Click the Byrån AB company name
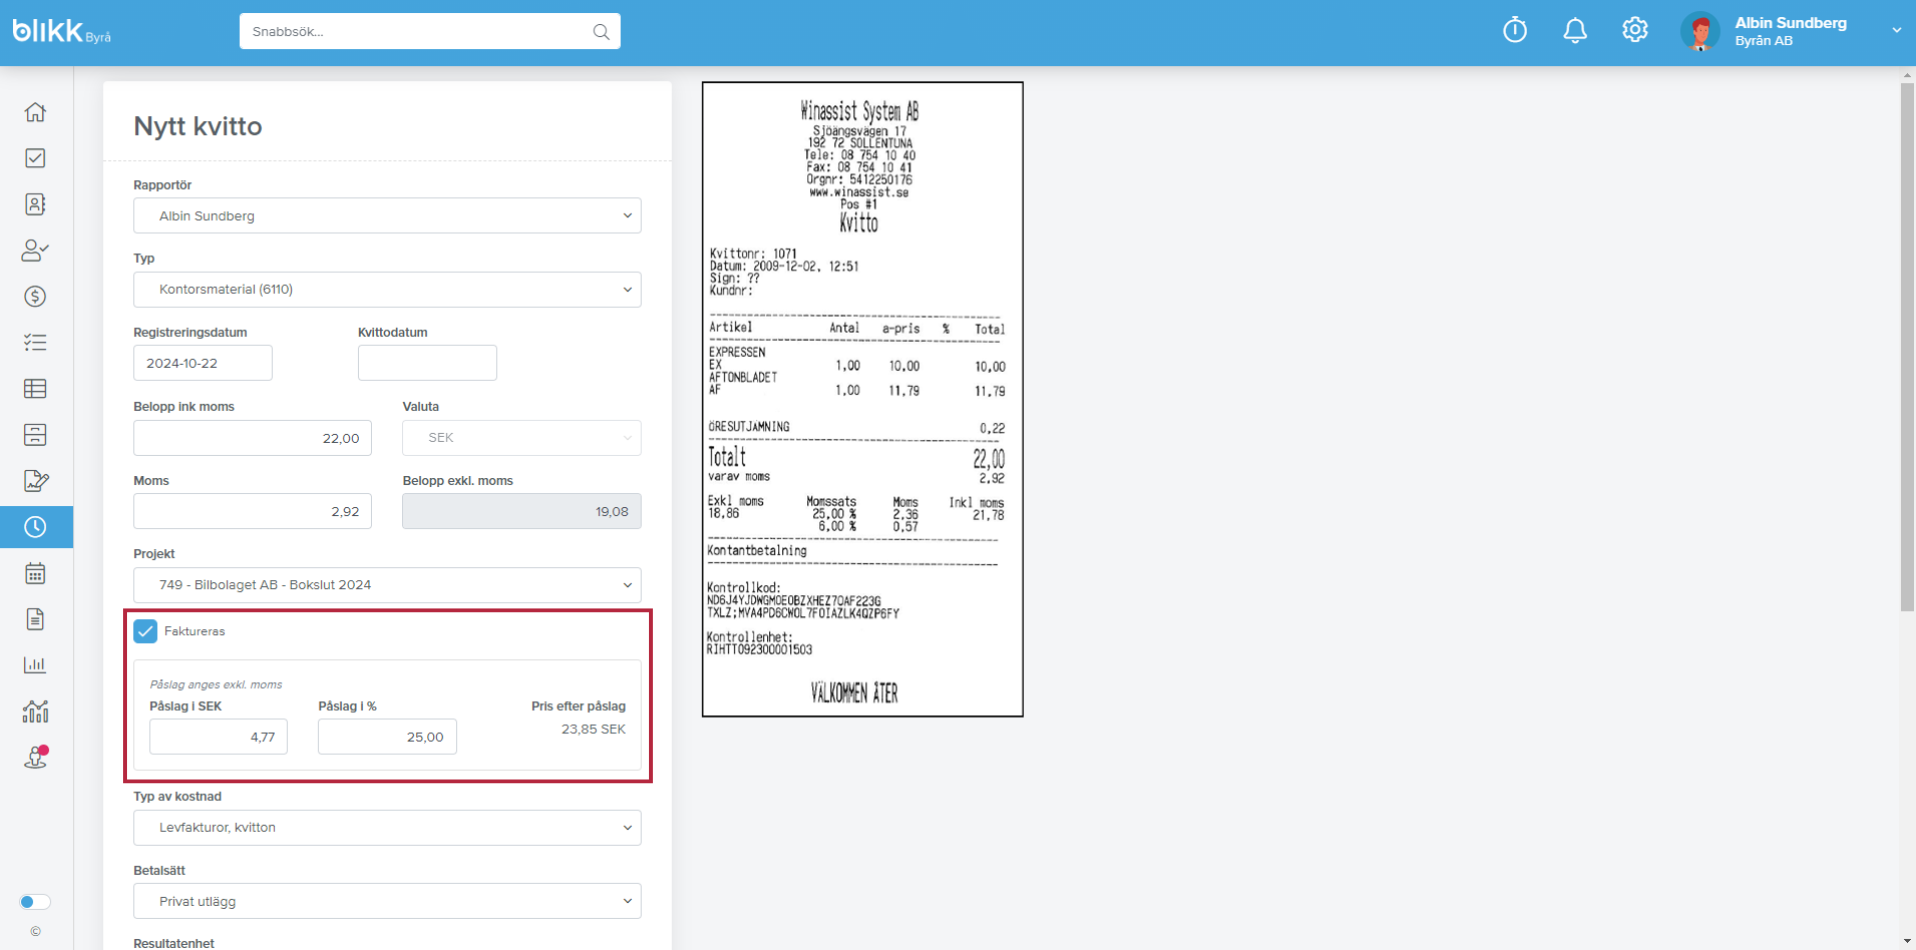Viewport: 1916px width, 950px height. [x=1763, y=41]
